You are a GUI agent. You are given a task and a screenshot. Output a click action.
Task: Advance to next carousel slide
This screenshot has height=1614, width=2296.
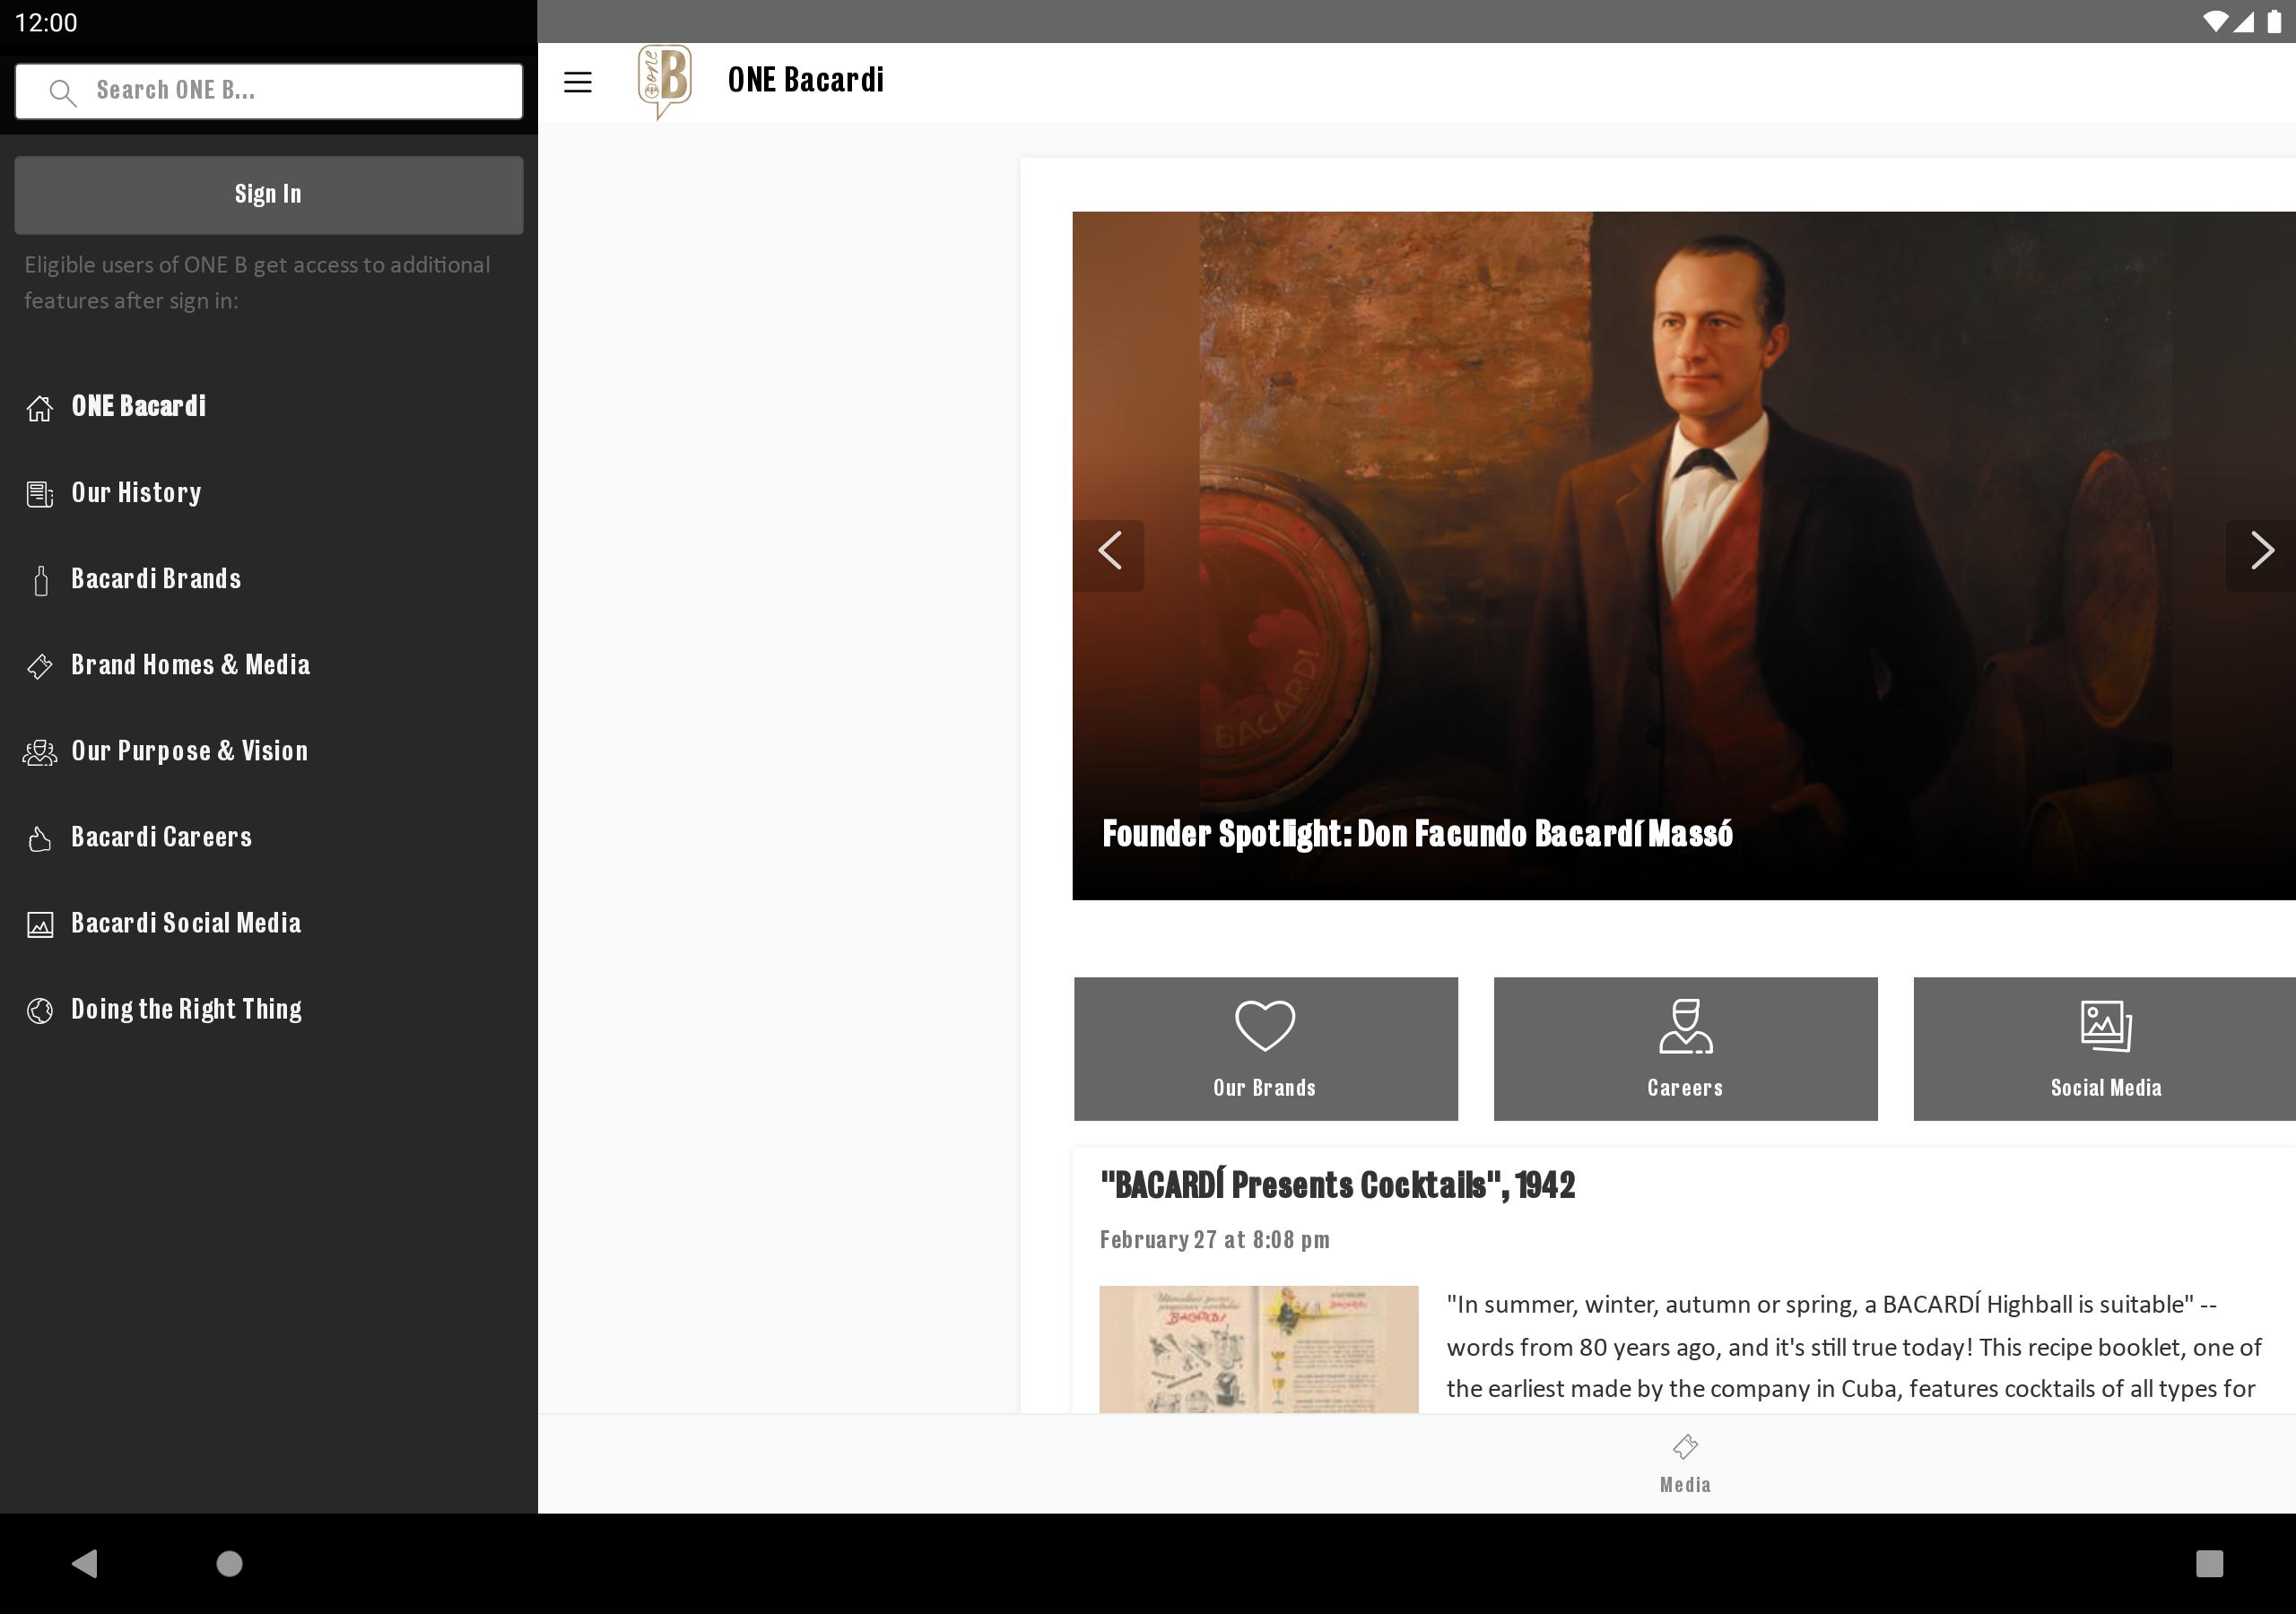coord(2260,551)
